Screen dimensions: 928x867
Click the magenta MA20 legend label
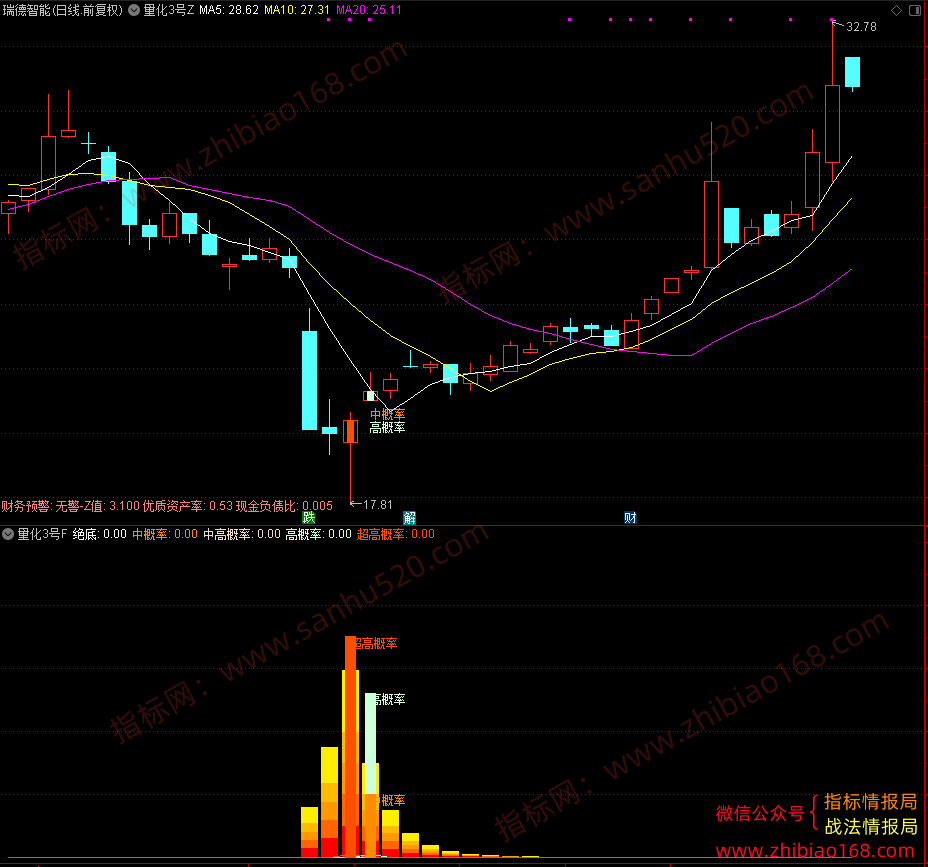(369, 10)
